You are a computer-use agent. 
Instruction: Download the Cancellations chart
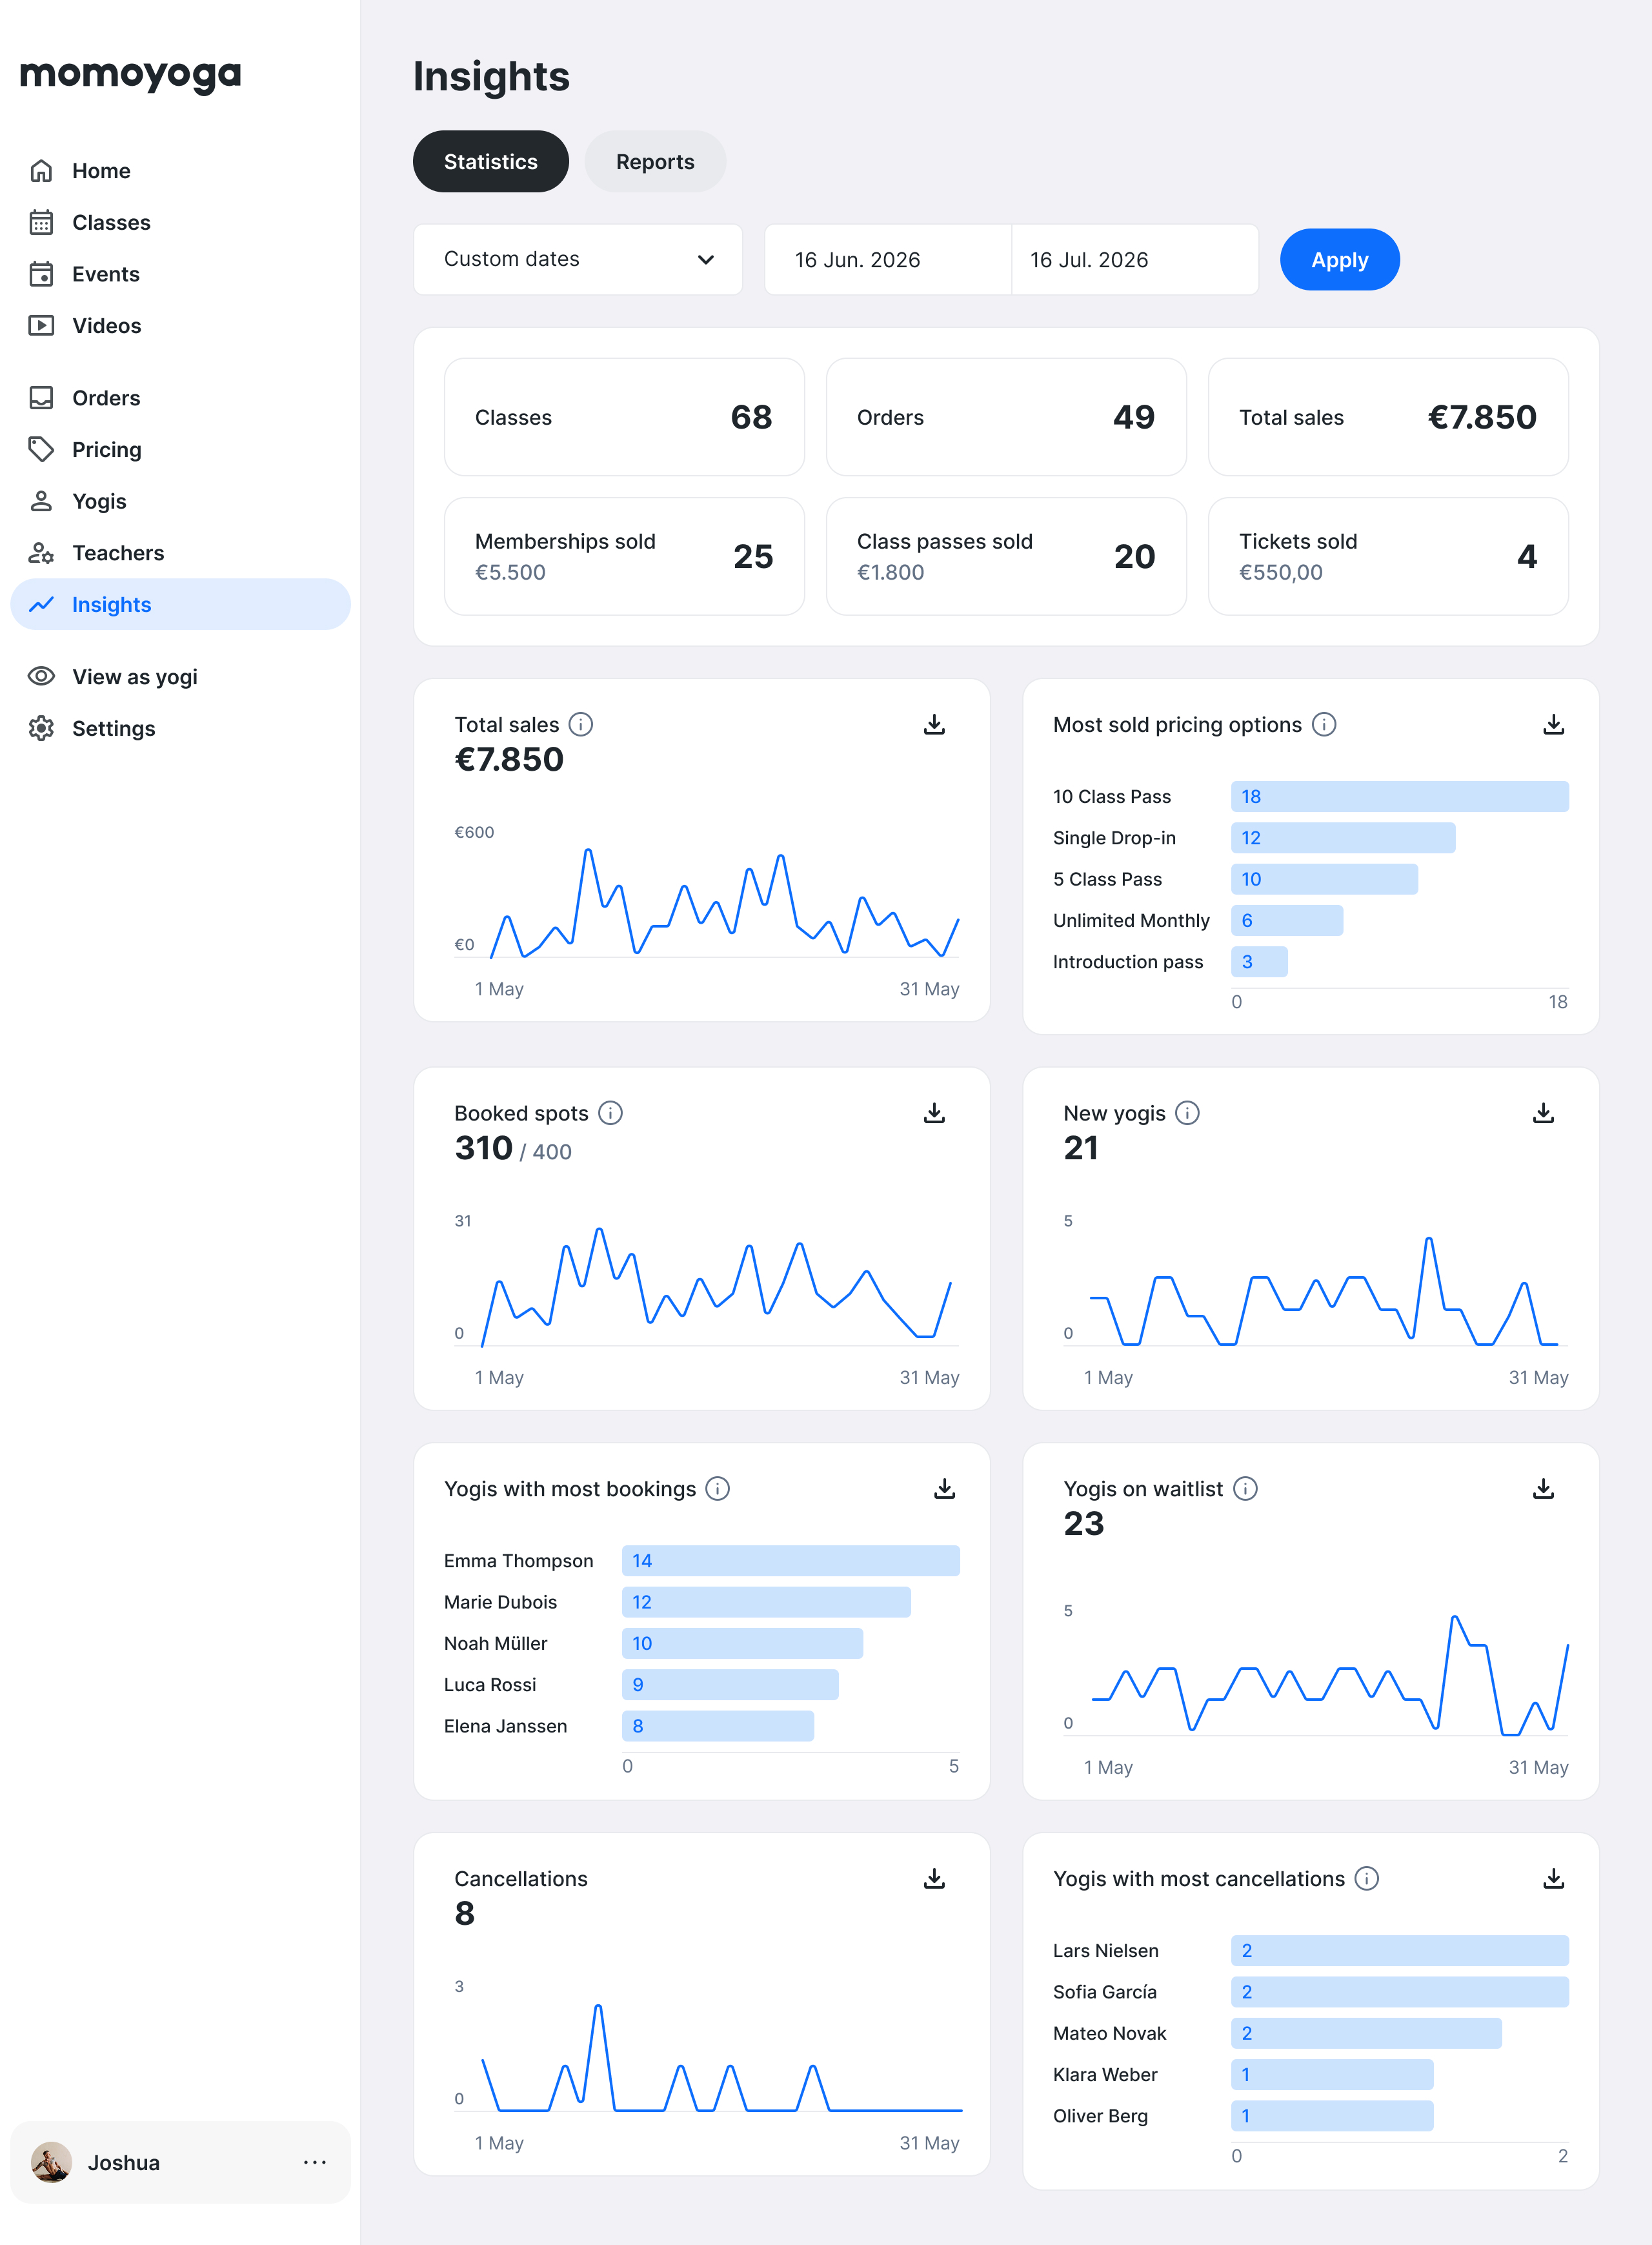coord(933,1879)
